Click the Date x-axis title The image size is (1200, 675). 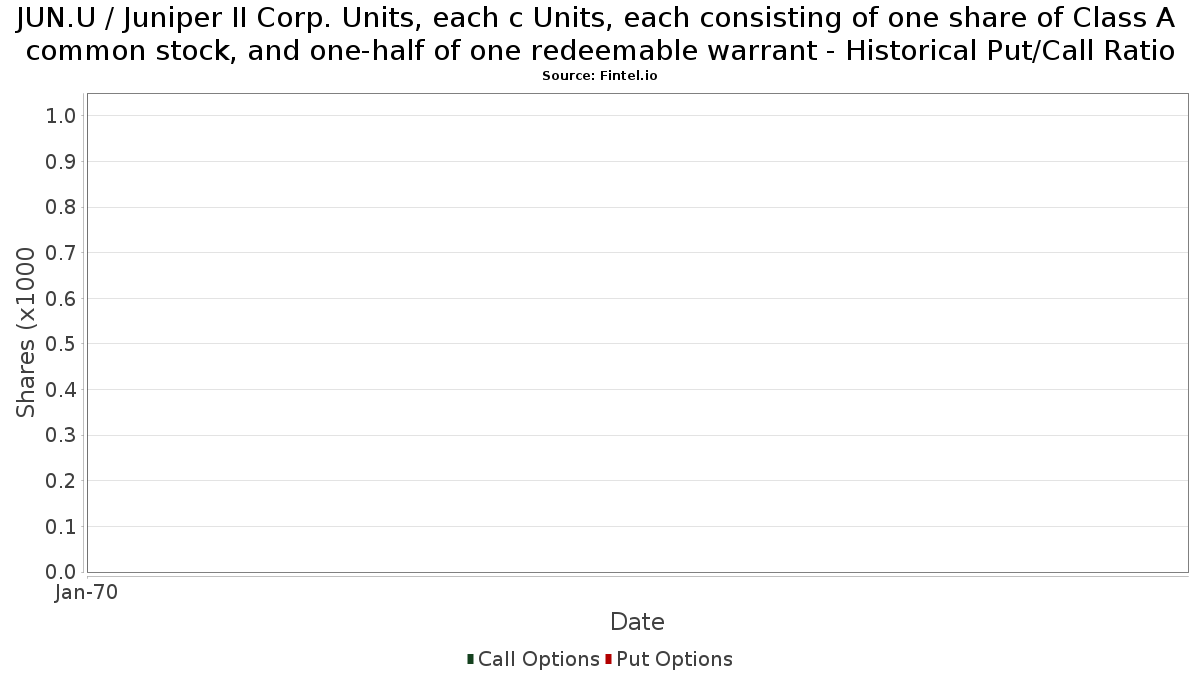[x=637, y=622]
